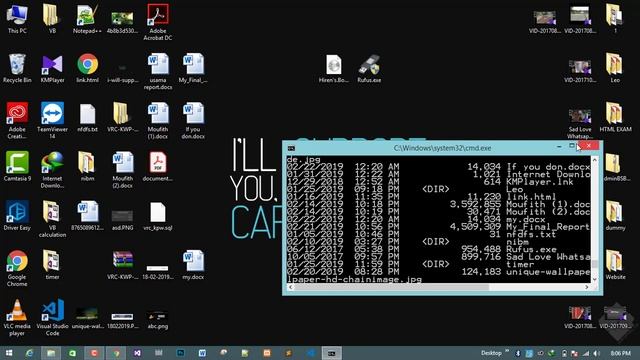The height and width of the screenshot is (360, 640).
Task: Open Internet Explorer from taskbar
Action: pos(29,353)
